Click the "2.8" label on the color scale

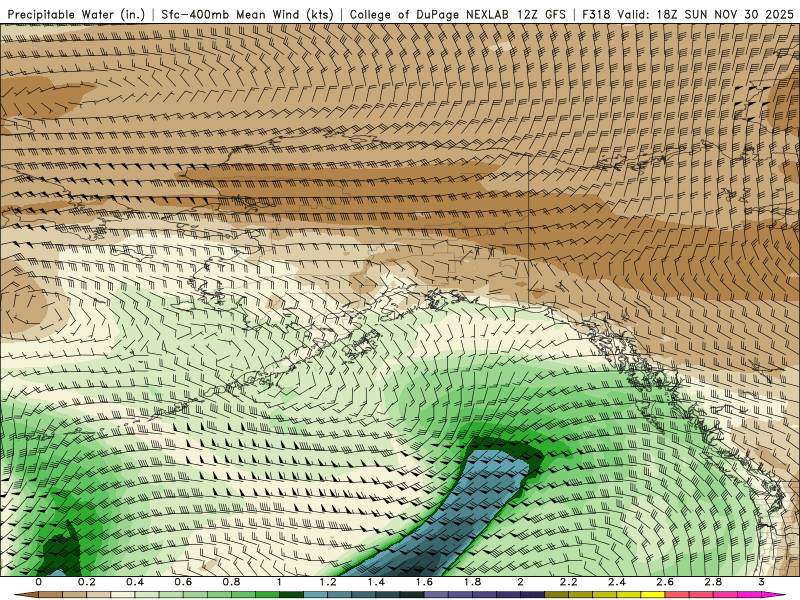713,582
